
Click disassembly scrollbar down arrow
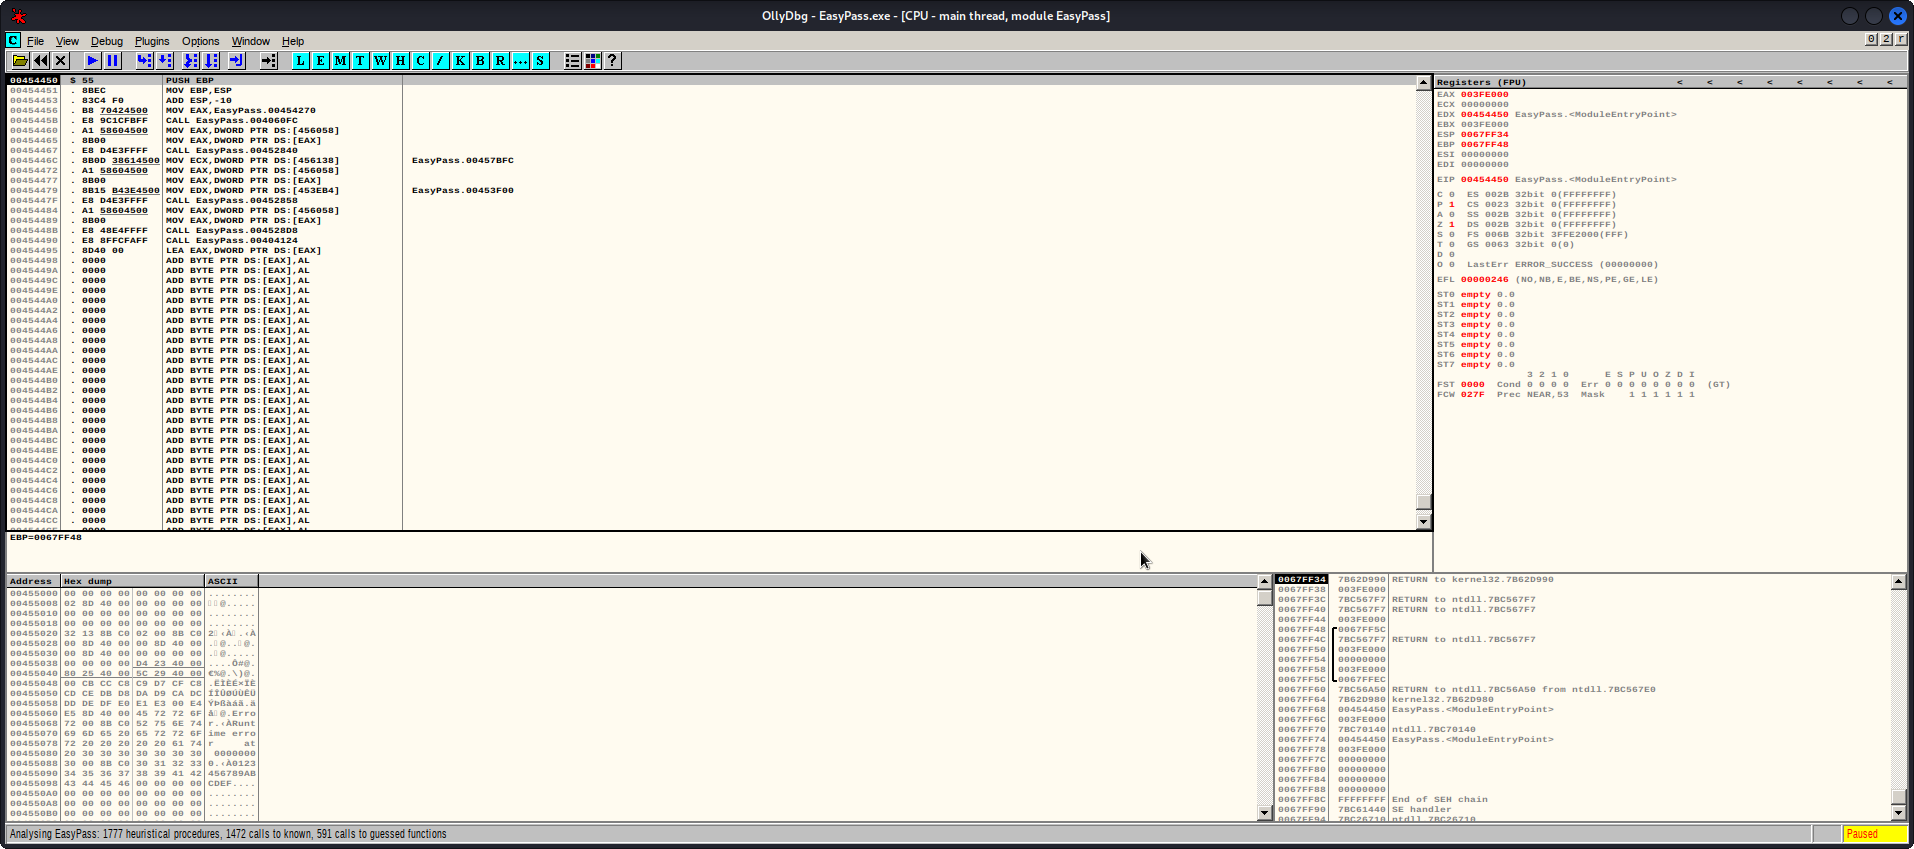(1424, 521)
